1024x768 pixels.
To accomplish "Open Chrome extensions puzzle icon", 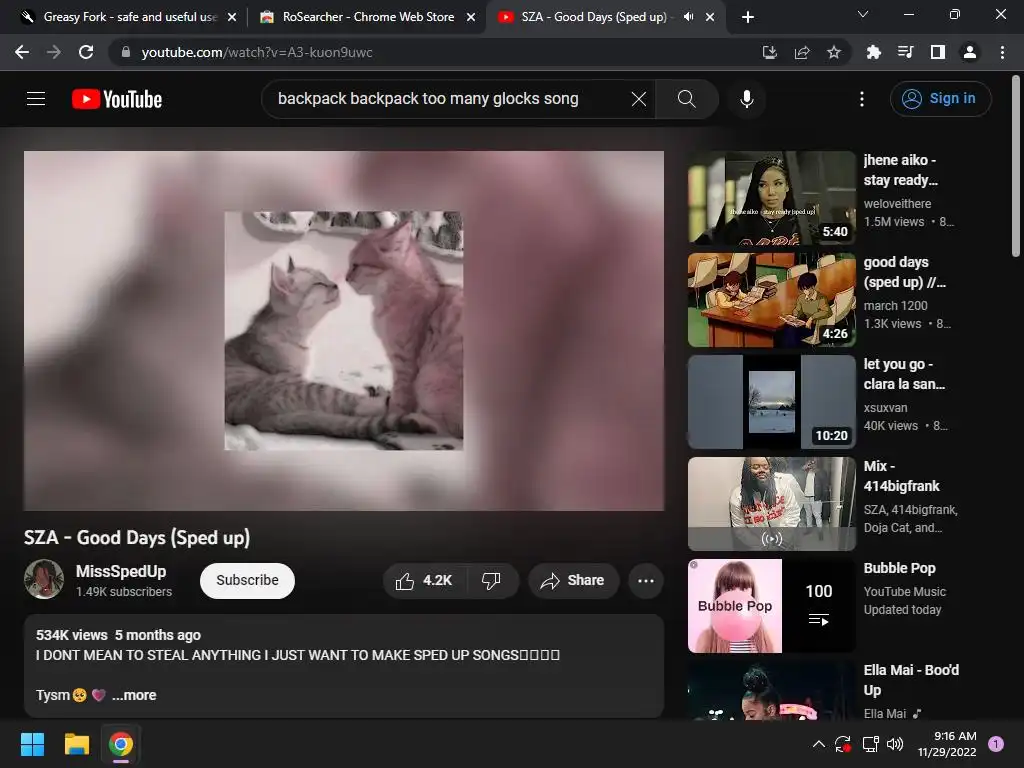I will (873, 52).
